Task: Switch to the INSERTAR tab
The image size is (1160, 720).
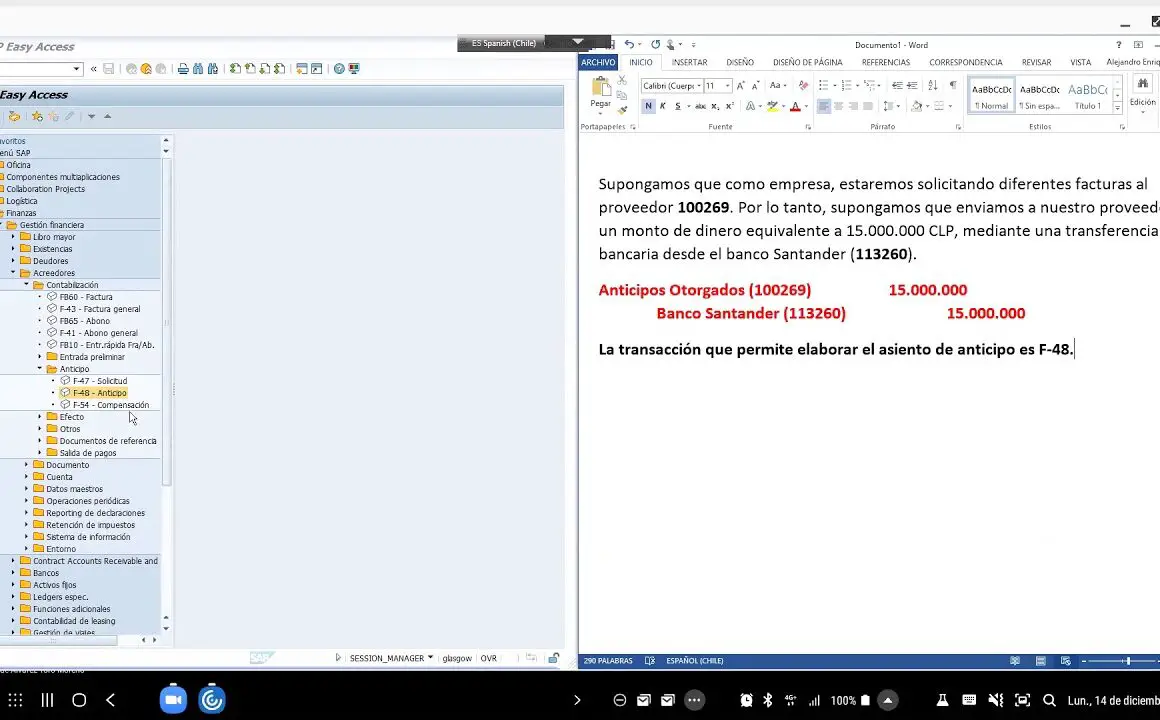Action: [x=689, y=63]
